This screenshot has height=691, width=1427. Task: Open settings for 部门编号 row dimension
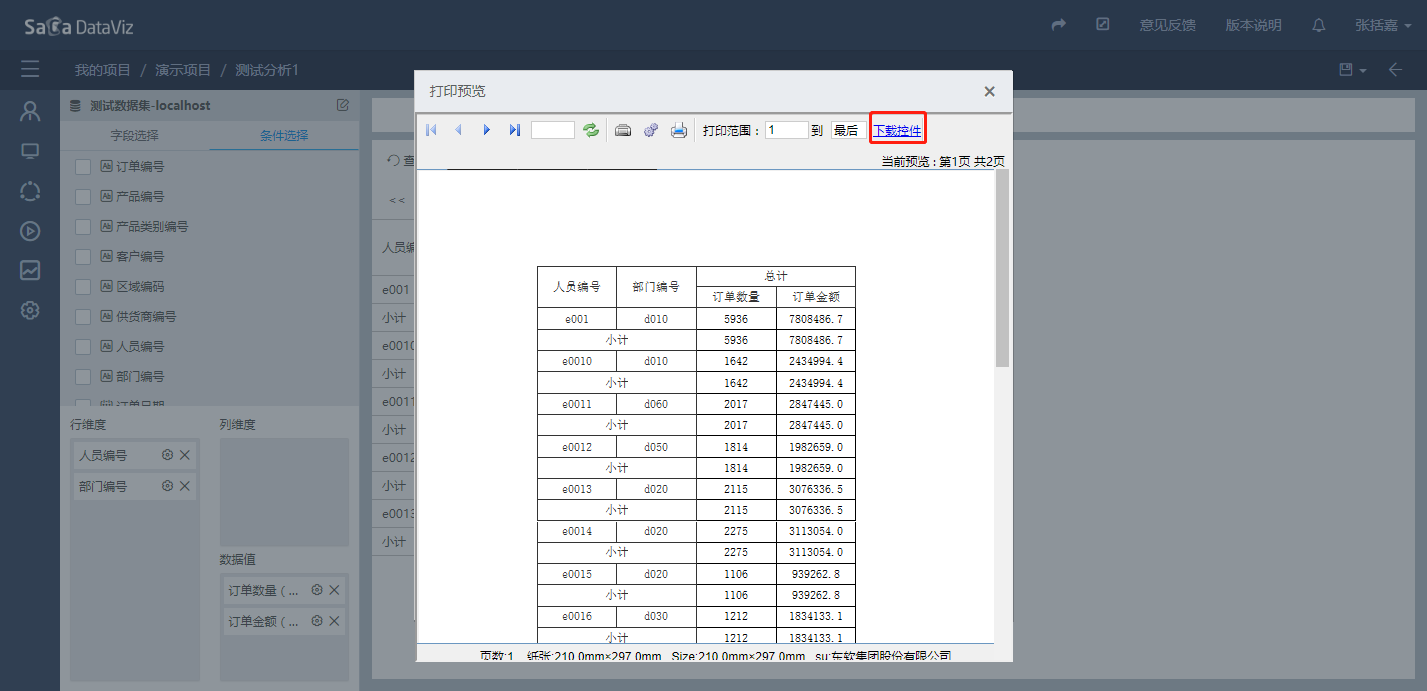click(168, 486)
